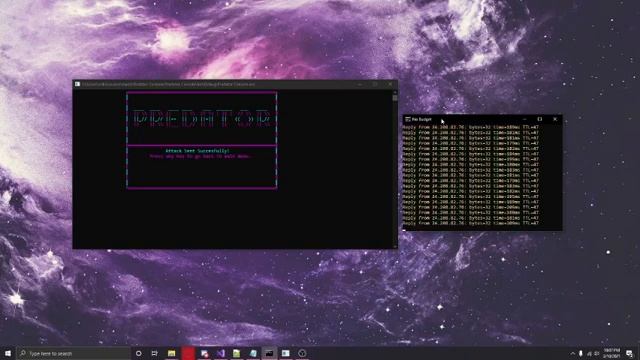The image size is (640, 360).
Task: Open Cortana from the taskbar circle icon
Action: tap(139, 353)
